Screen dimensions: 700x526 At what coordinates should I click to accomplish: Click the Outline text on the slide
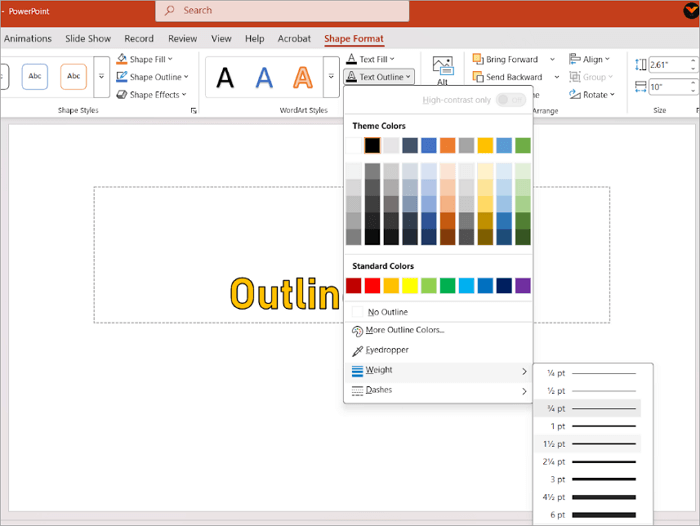tap(286, 293)
